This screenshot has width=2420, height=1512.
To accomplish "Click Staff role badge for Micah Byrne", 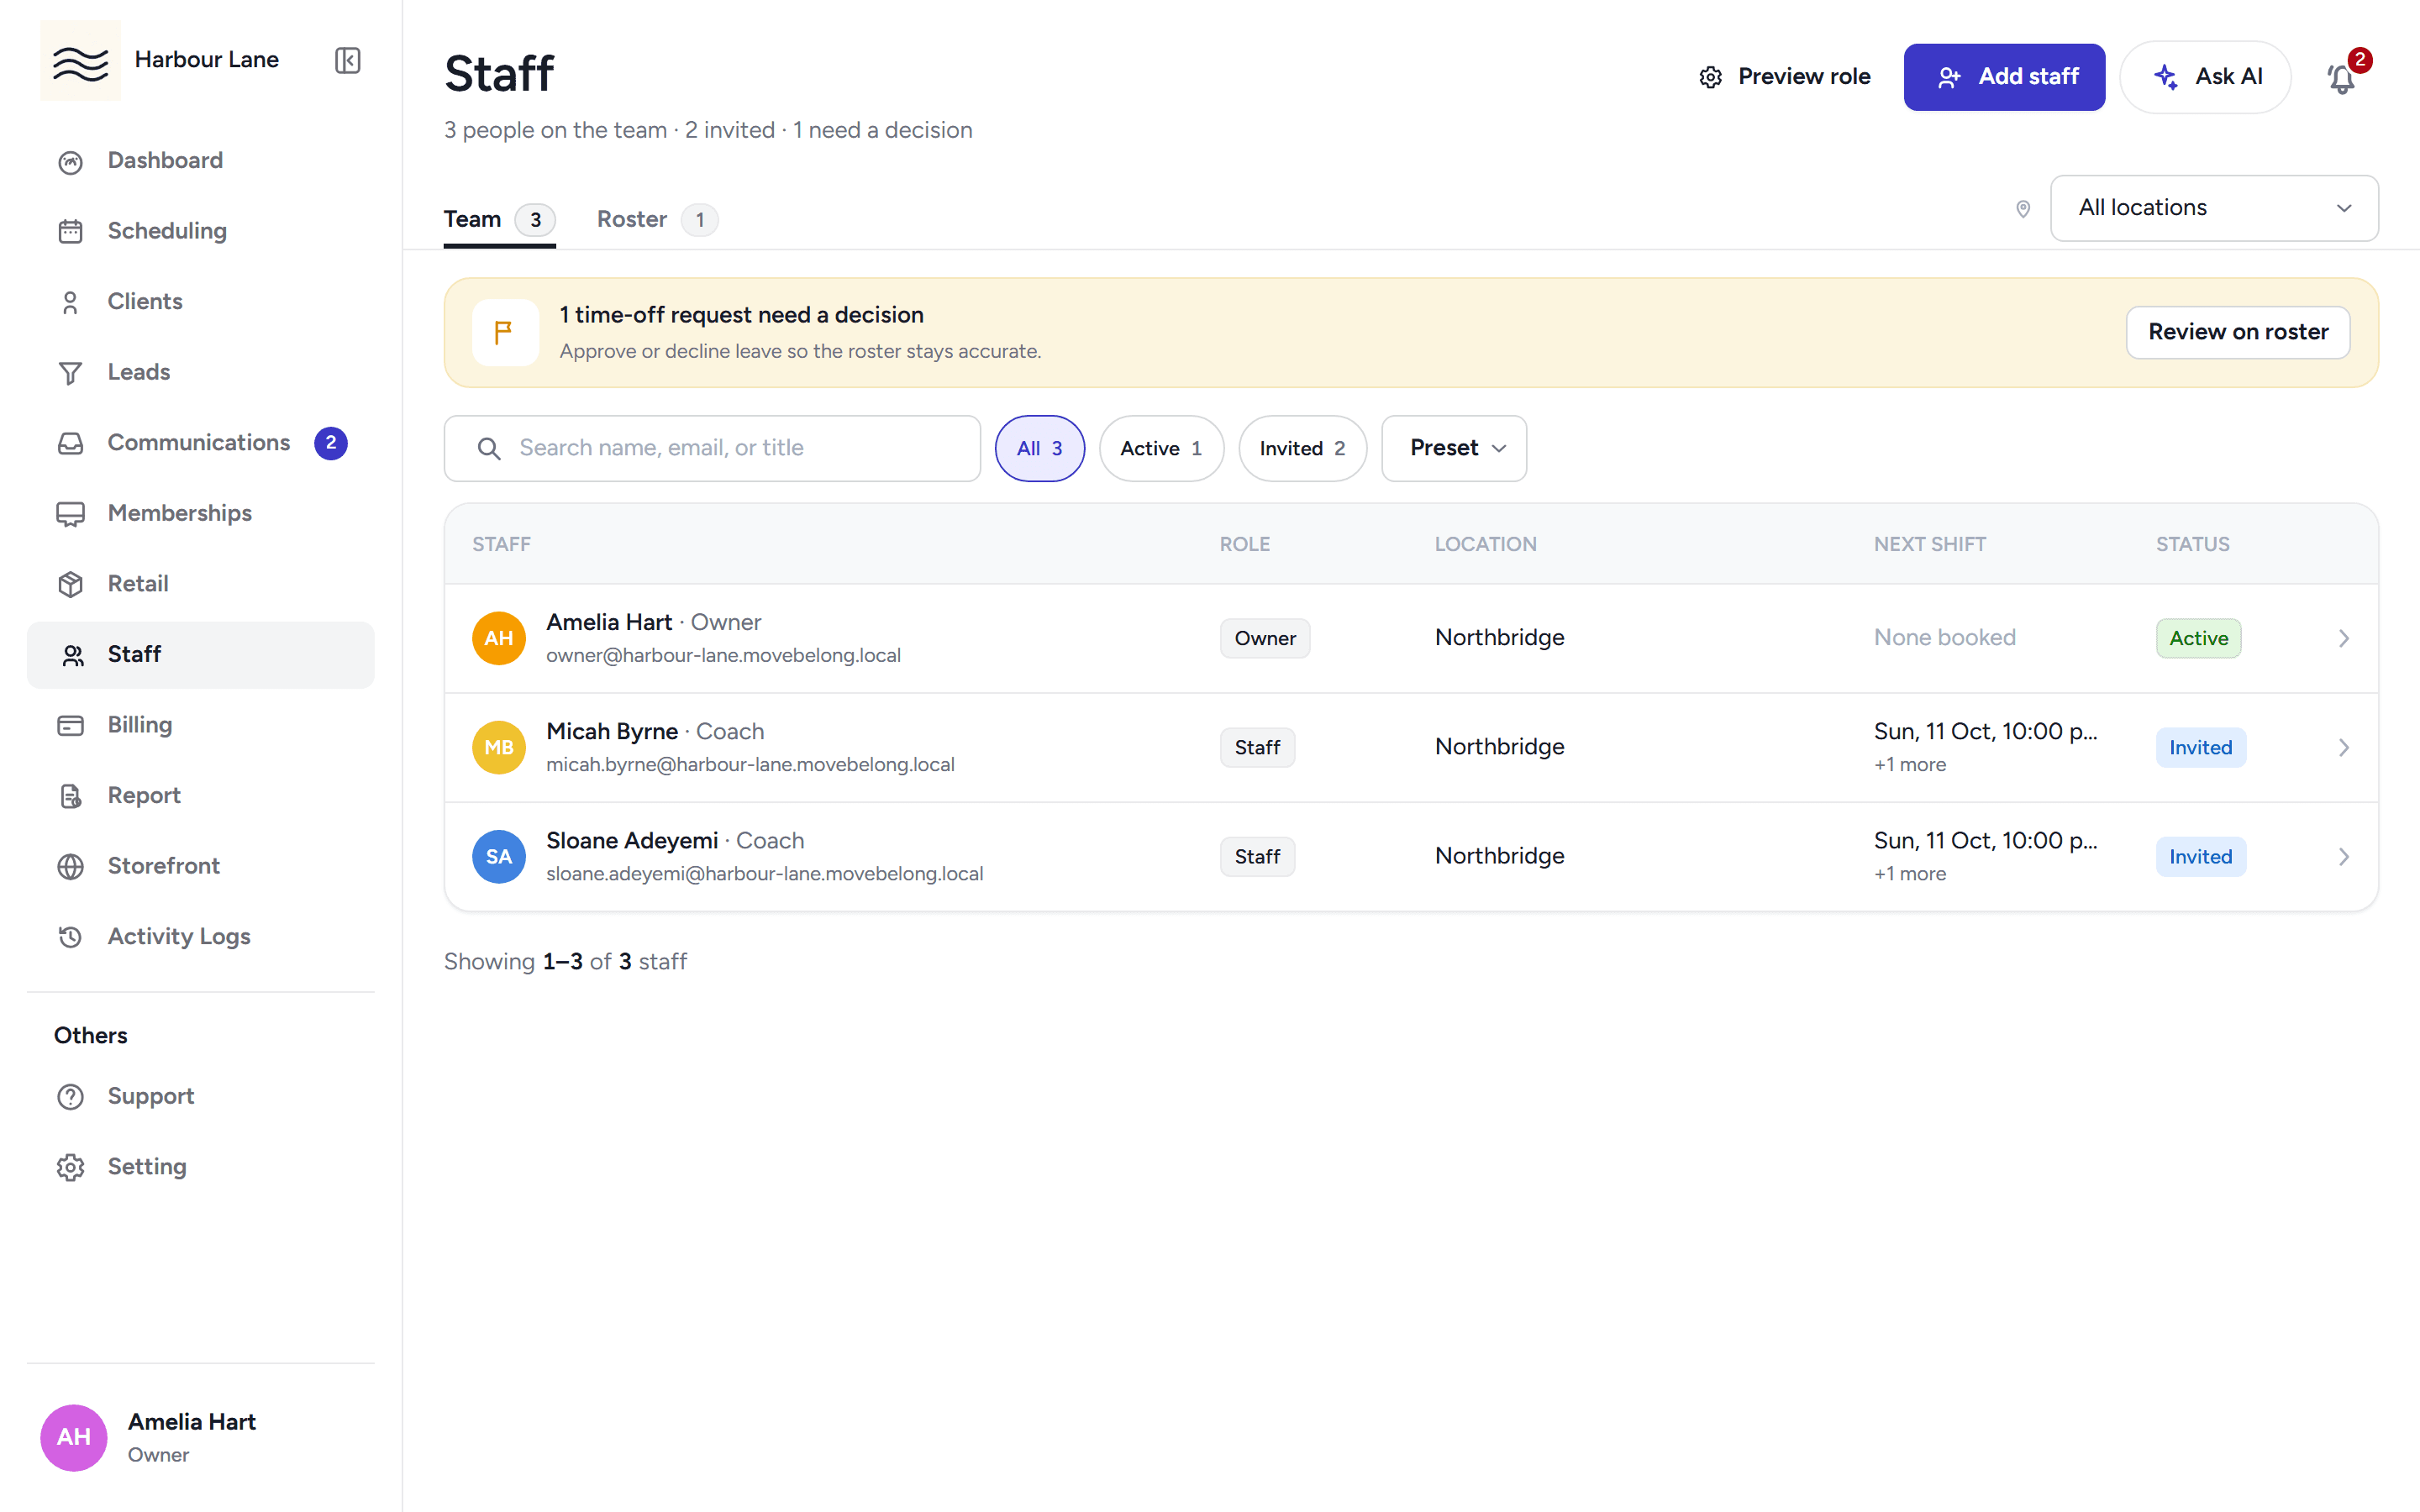I will (x=1257, y=747).
